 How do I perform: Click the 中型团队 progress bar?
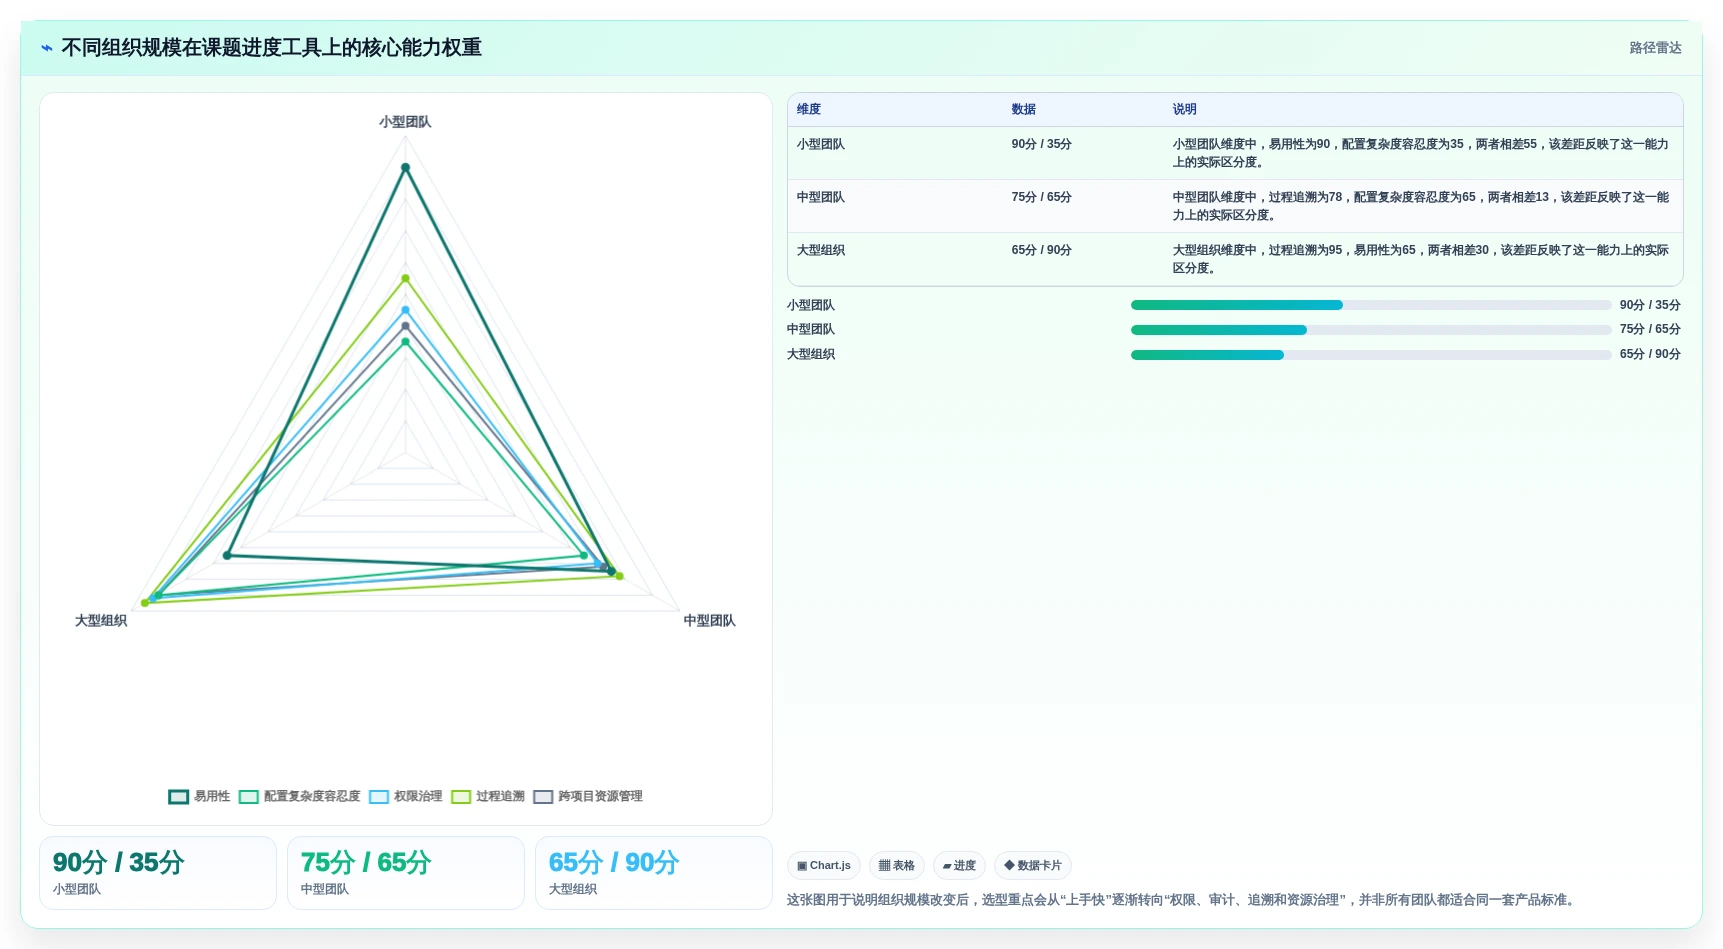point(1371,330)
